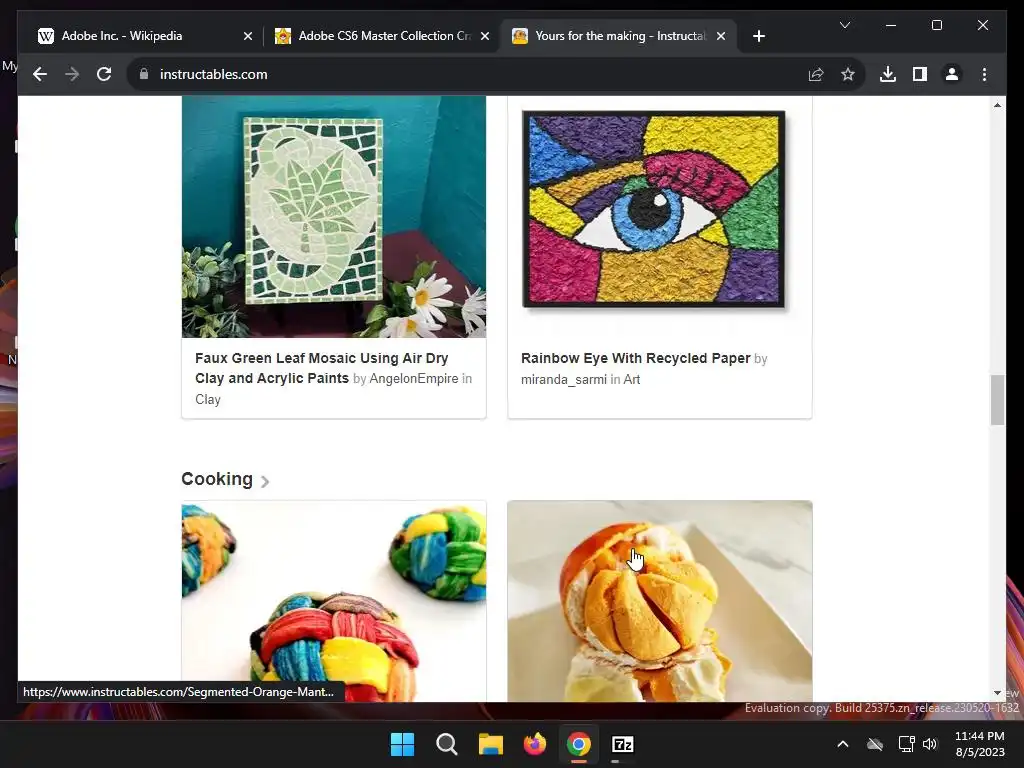Click the Chrome taskbar icon

pyautogui.click(x=579, y=744)
